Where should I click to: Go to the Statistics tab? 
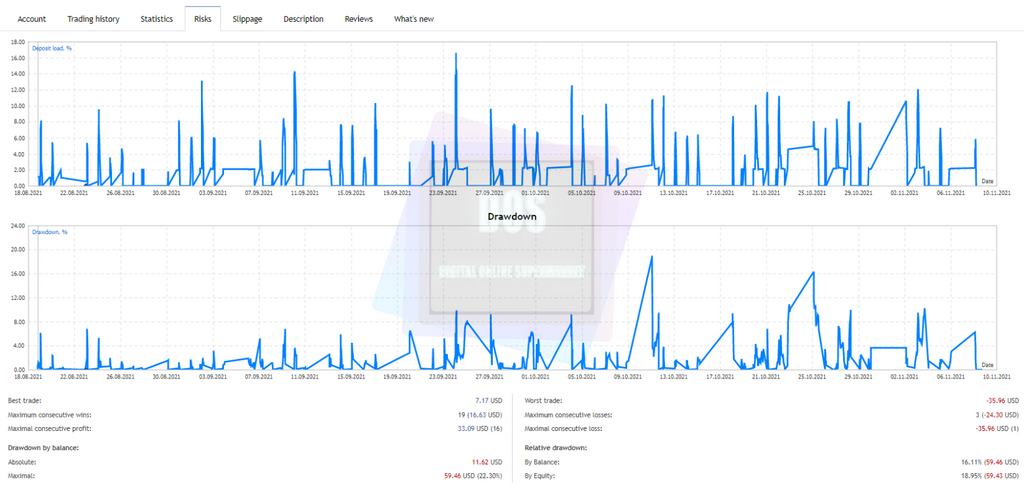[157, 19]
